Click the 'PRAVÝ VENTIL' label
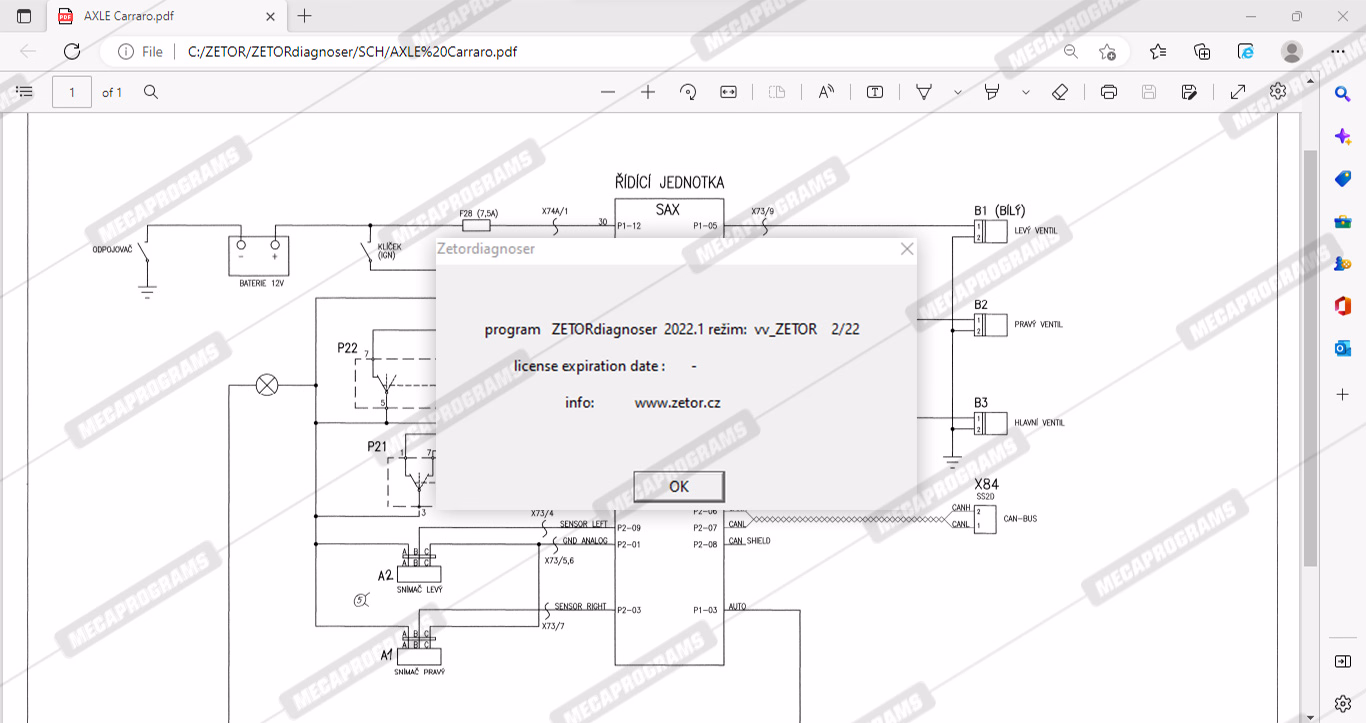Screen dimensions: 1366x723 tap(1038, 325)
